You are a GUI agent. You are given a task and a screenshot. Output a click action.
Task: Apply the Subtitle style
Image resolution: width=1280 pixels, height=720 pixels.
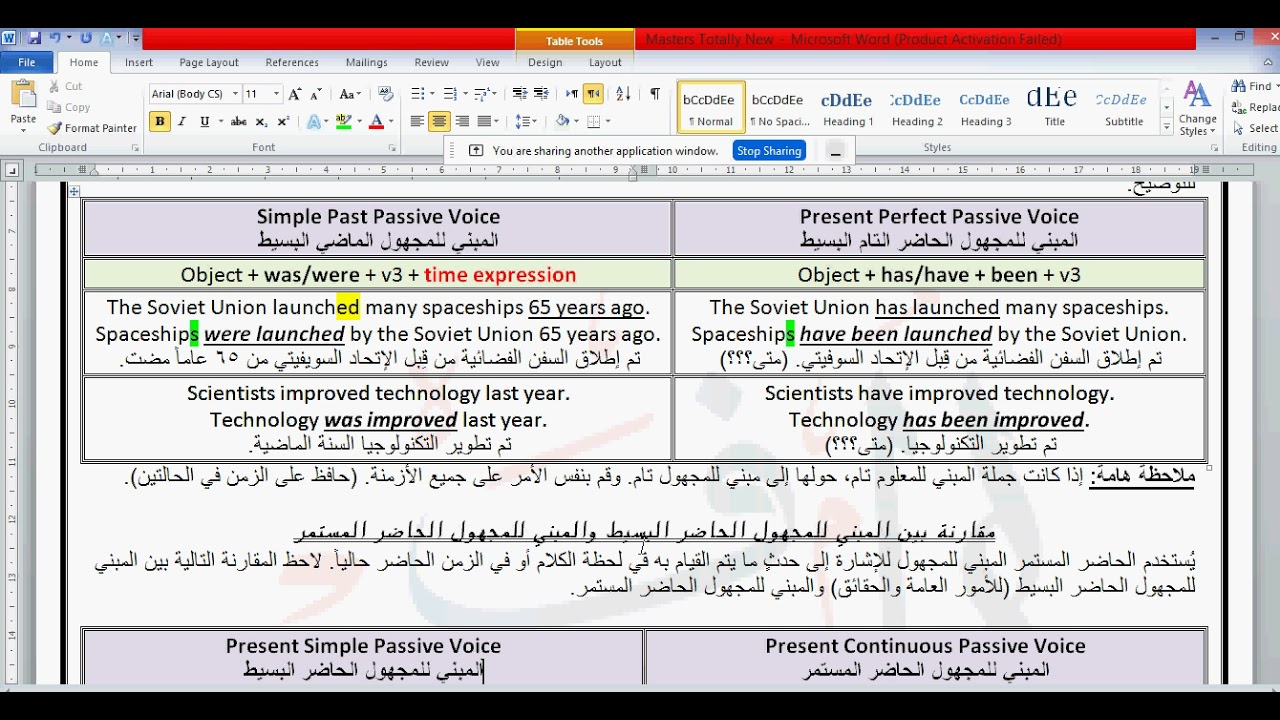tap(1123, 108)
